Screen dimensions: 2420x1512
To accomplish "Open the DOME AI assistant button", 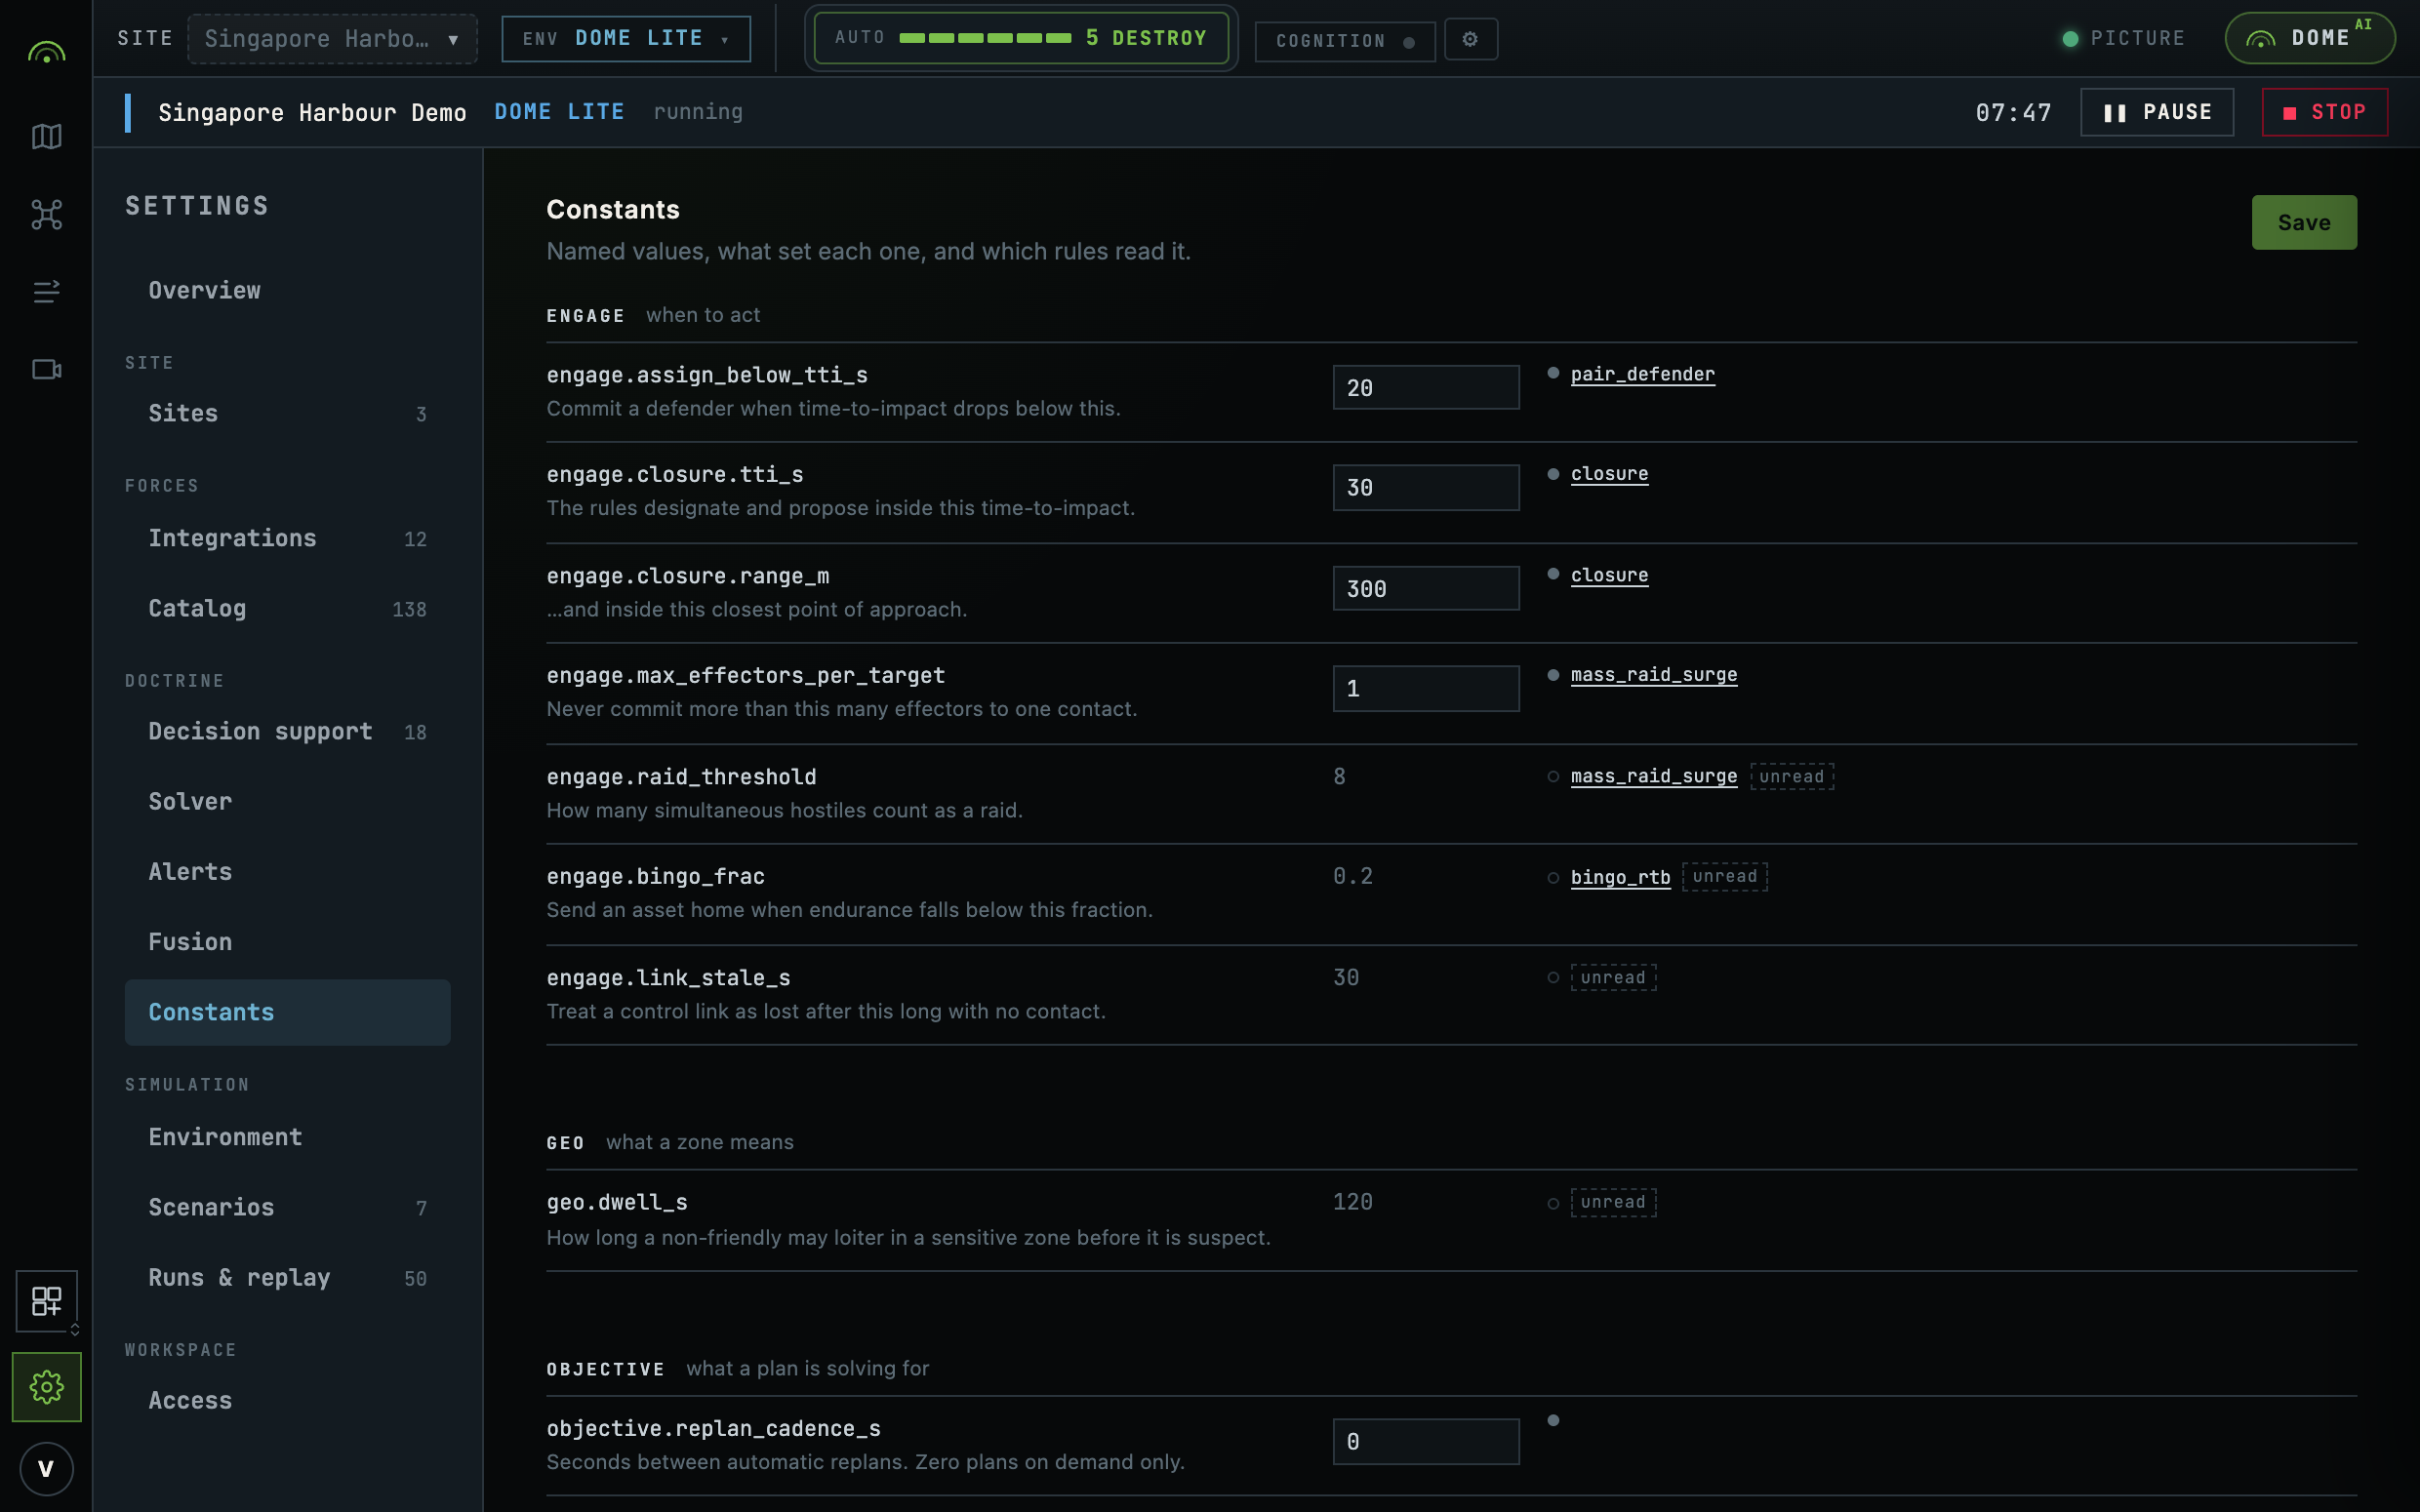I will [x=2309, y=38].
